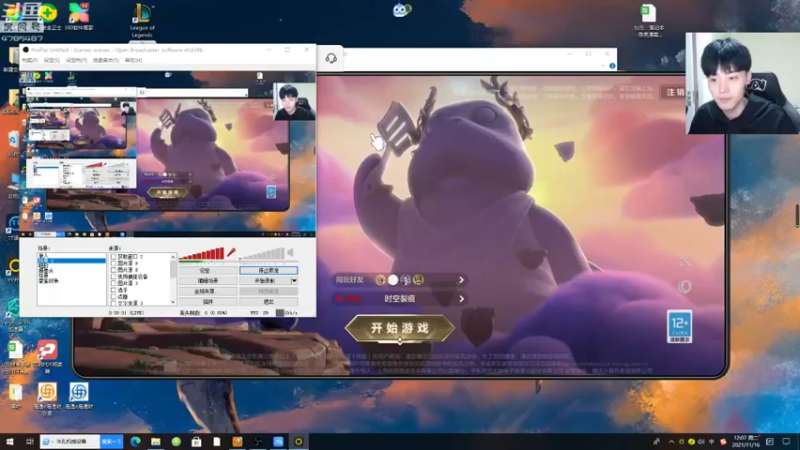This screenshot has width=800, height=450.
Task: Expand the 同玩好友 friends row arrow
Action: click(461, 280)
